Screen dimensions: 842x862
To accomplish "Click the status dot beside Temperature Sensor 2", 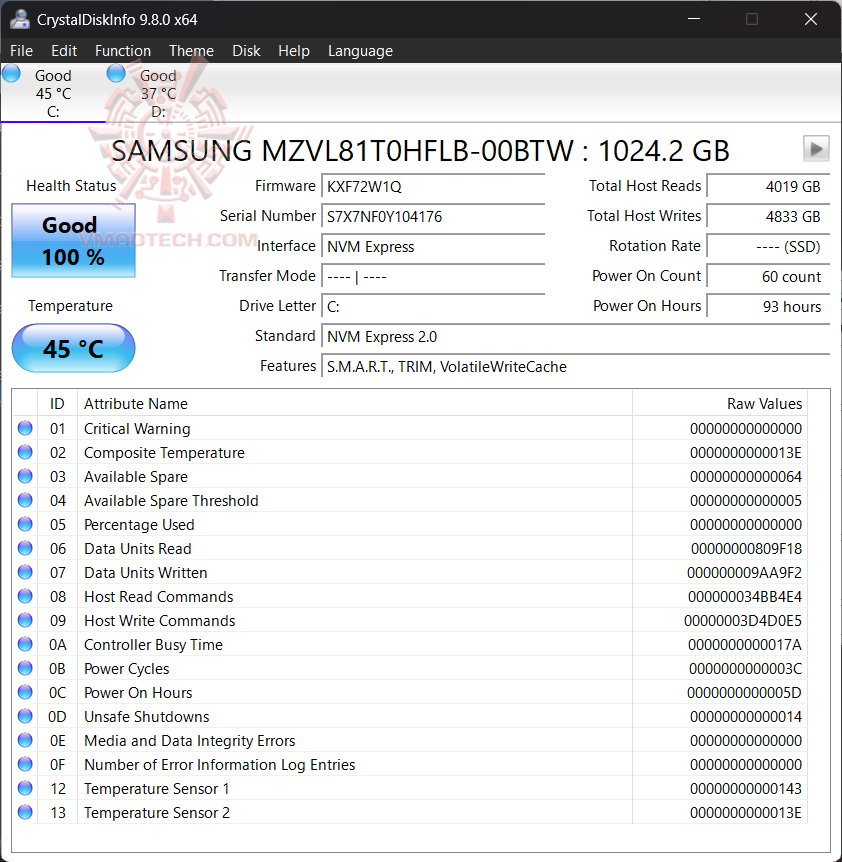I will 25,812.
